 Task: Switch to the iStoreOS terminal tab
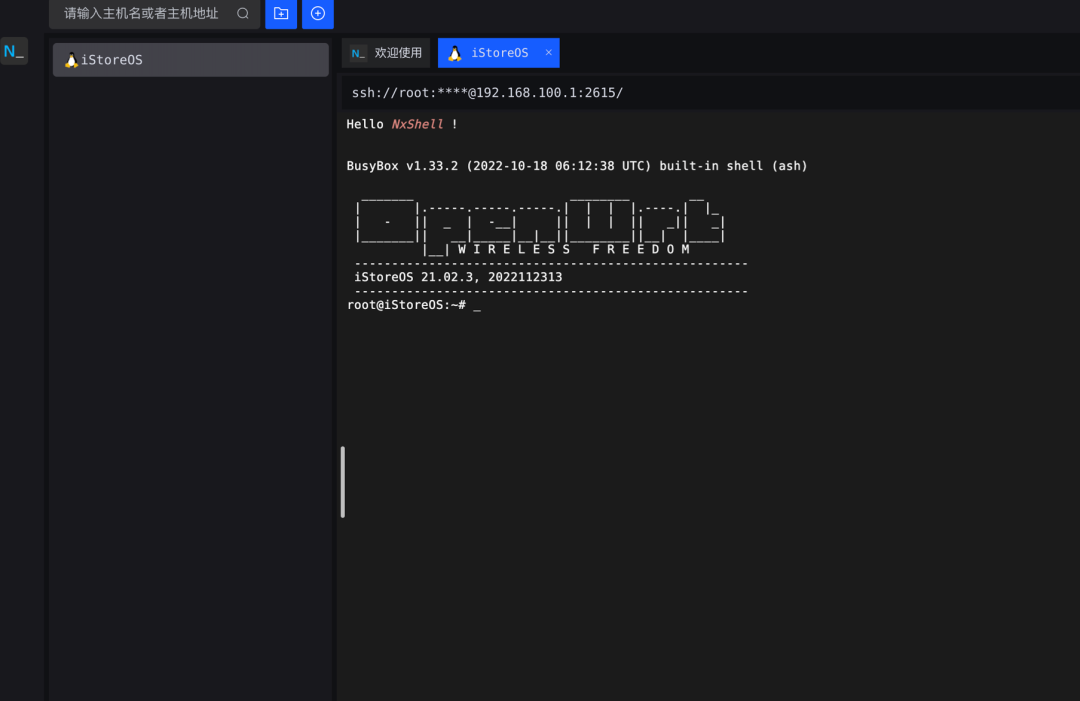[499, 53]
